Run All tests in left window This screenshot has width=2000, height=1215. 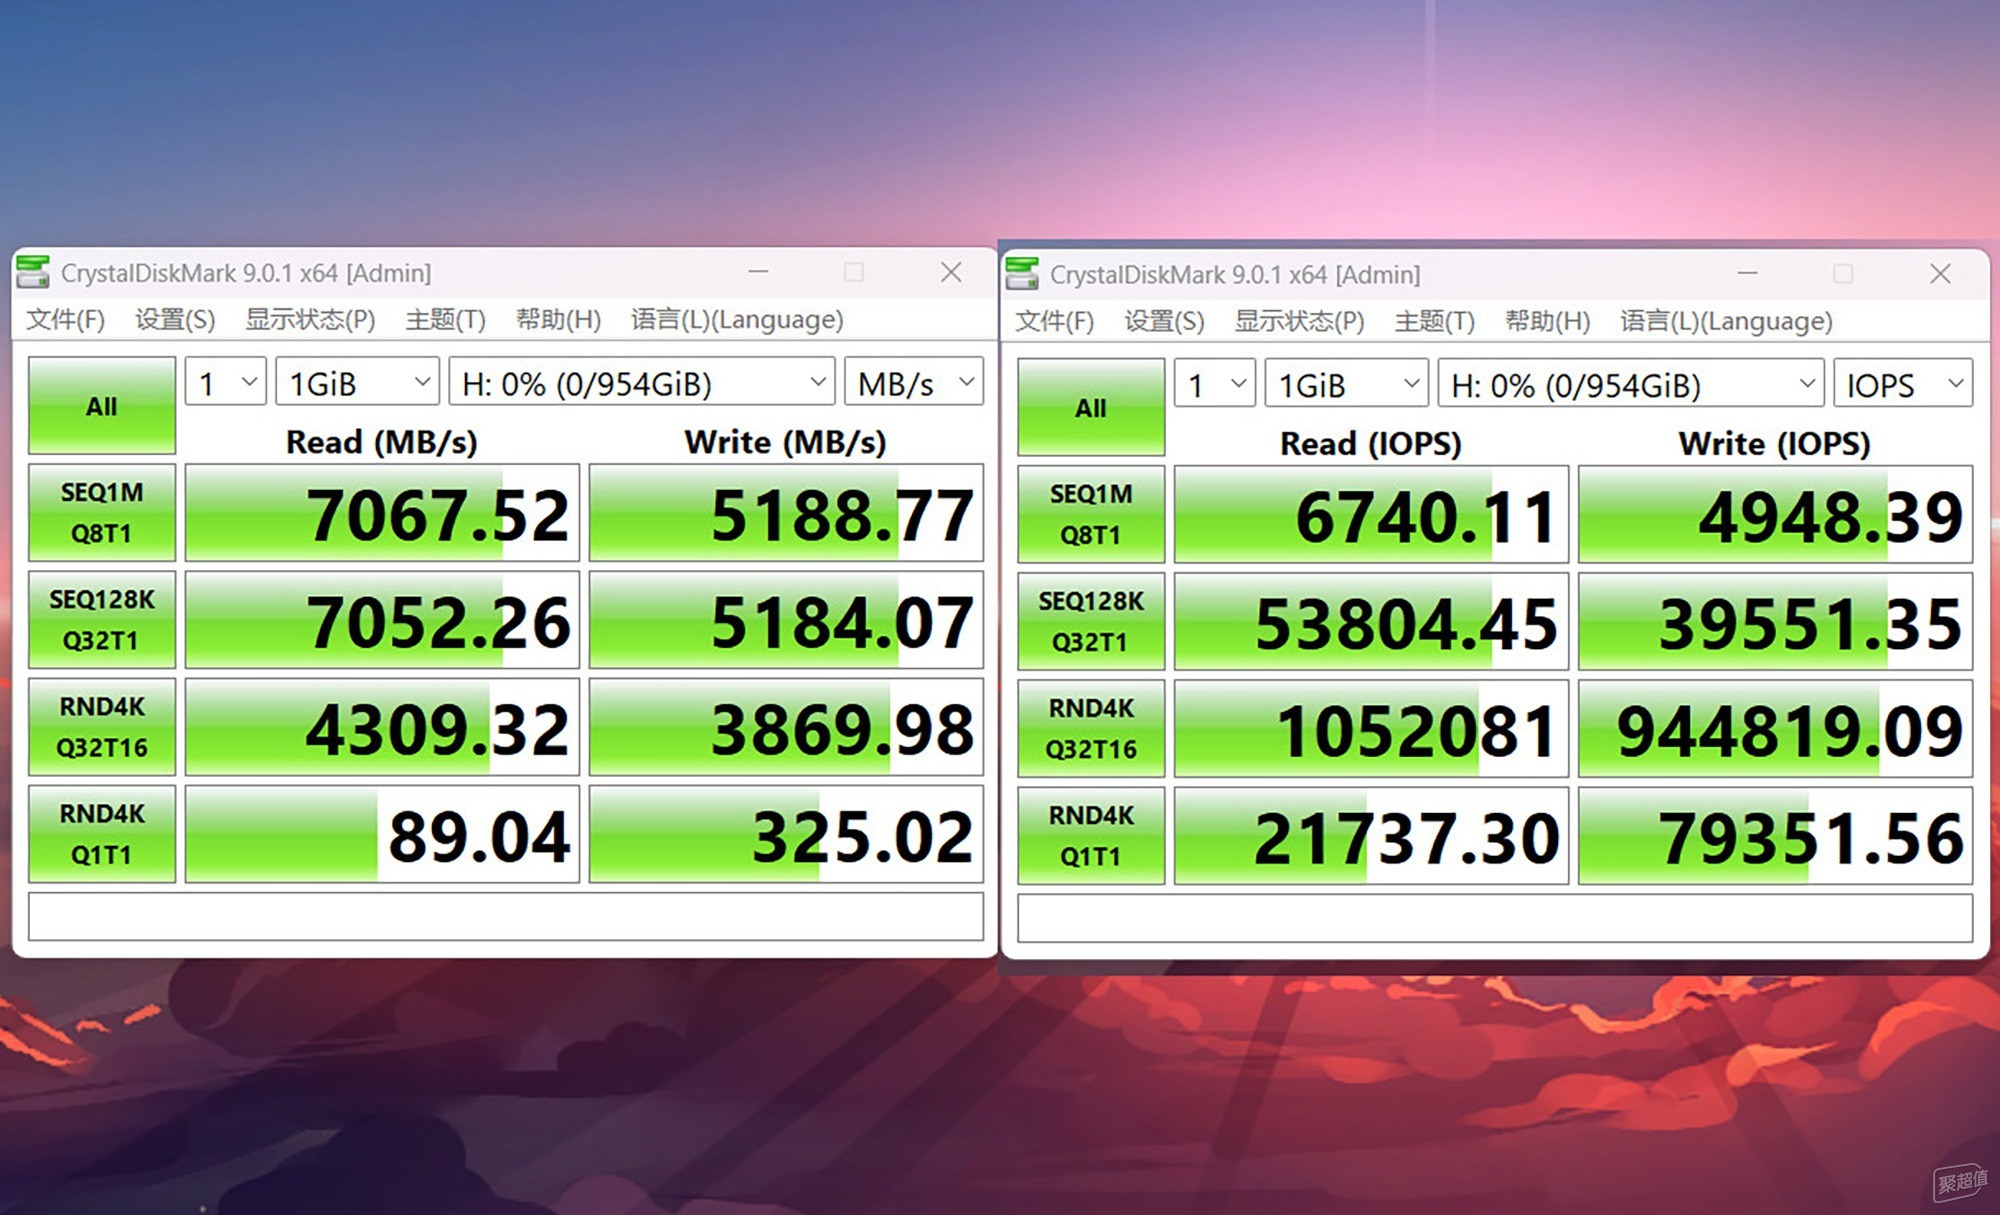tap(102, 406)
